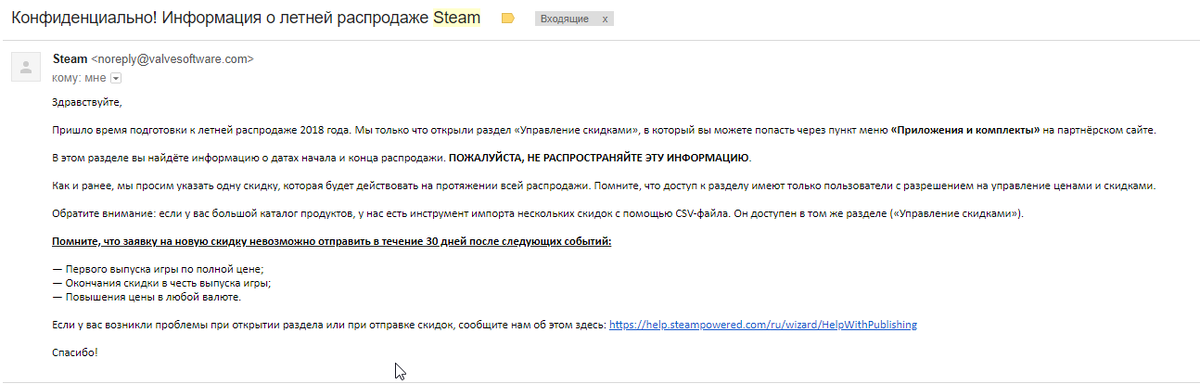Viewport: 1200px width, 384px height.
Task: Click bullet Повышения цены в любой валюте
Action: (x=146, y=297)
